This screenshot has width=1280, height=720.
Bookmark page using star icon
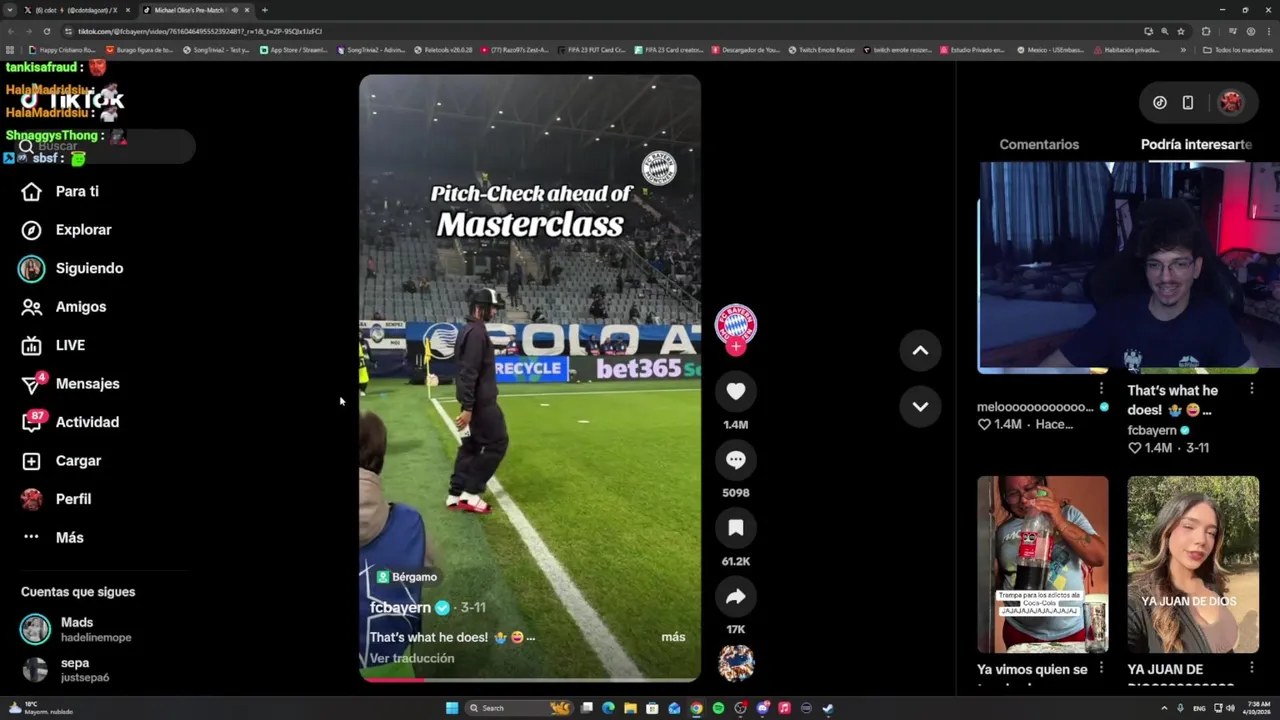[x=1181, y=31]
